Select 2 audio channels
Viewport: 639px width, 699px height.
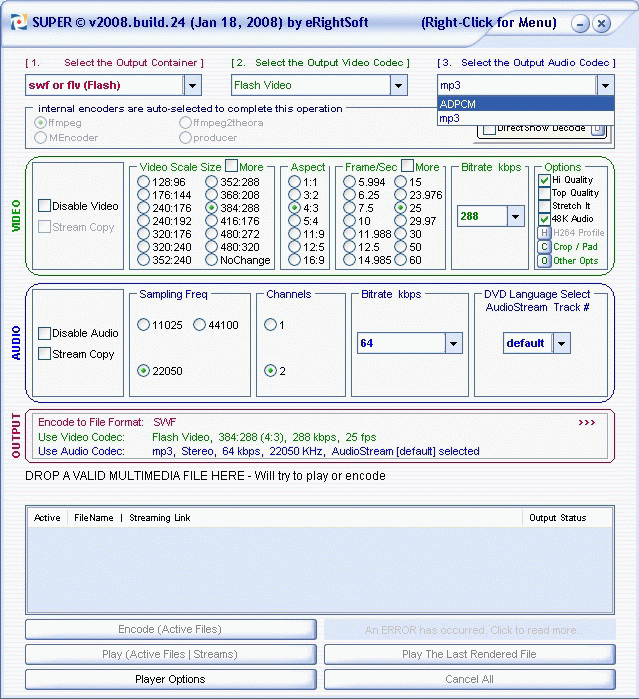[x=270, y=371]
